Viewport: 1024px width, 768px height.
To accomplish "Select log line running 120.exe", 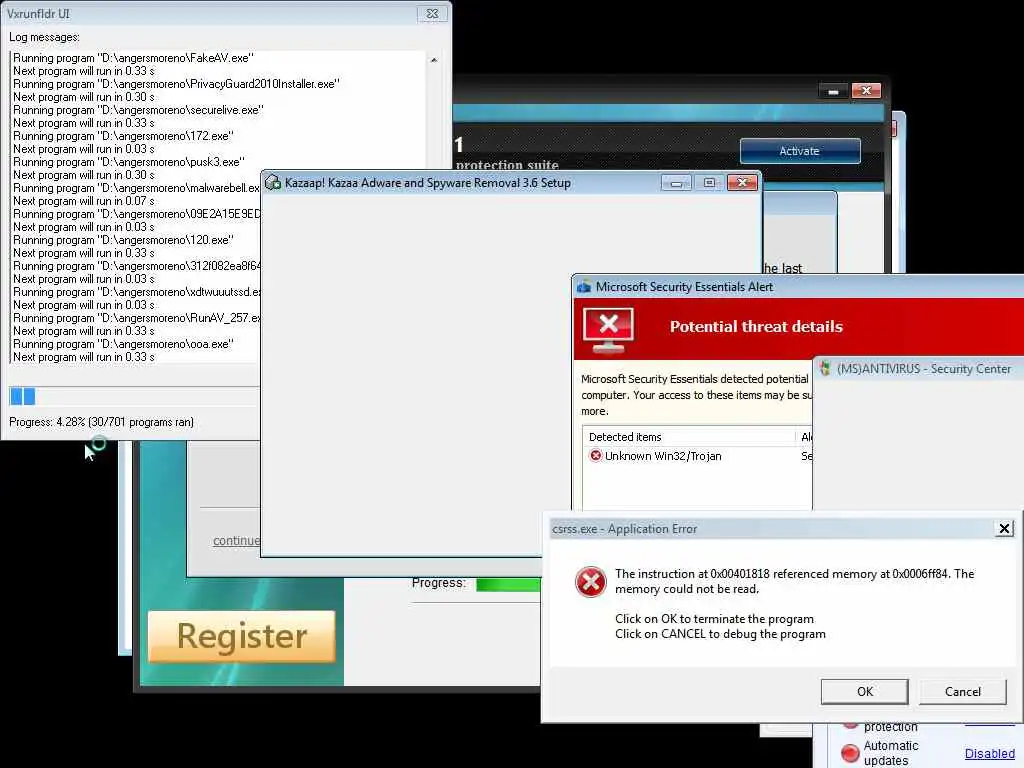I will 123,240.
